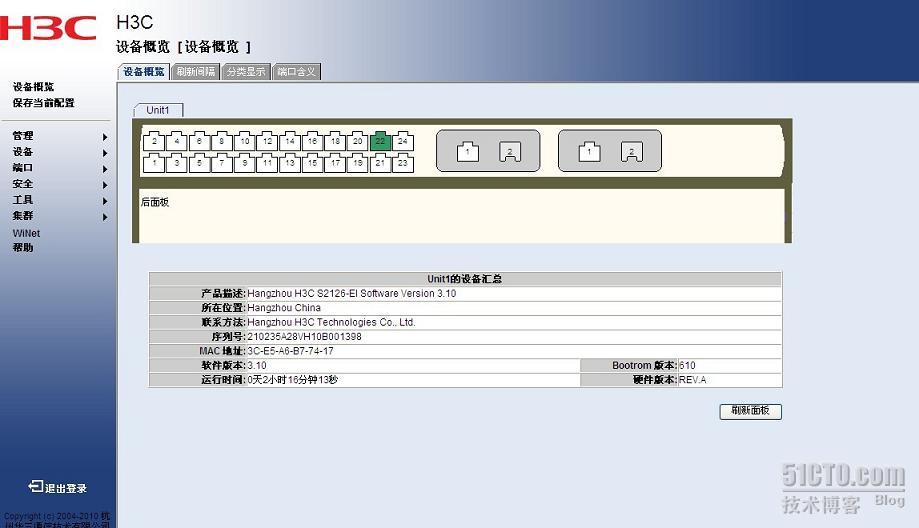
Task: Select the green active port 22
Action: [380, 141]
